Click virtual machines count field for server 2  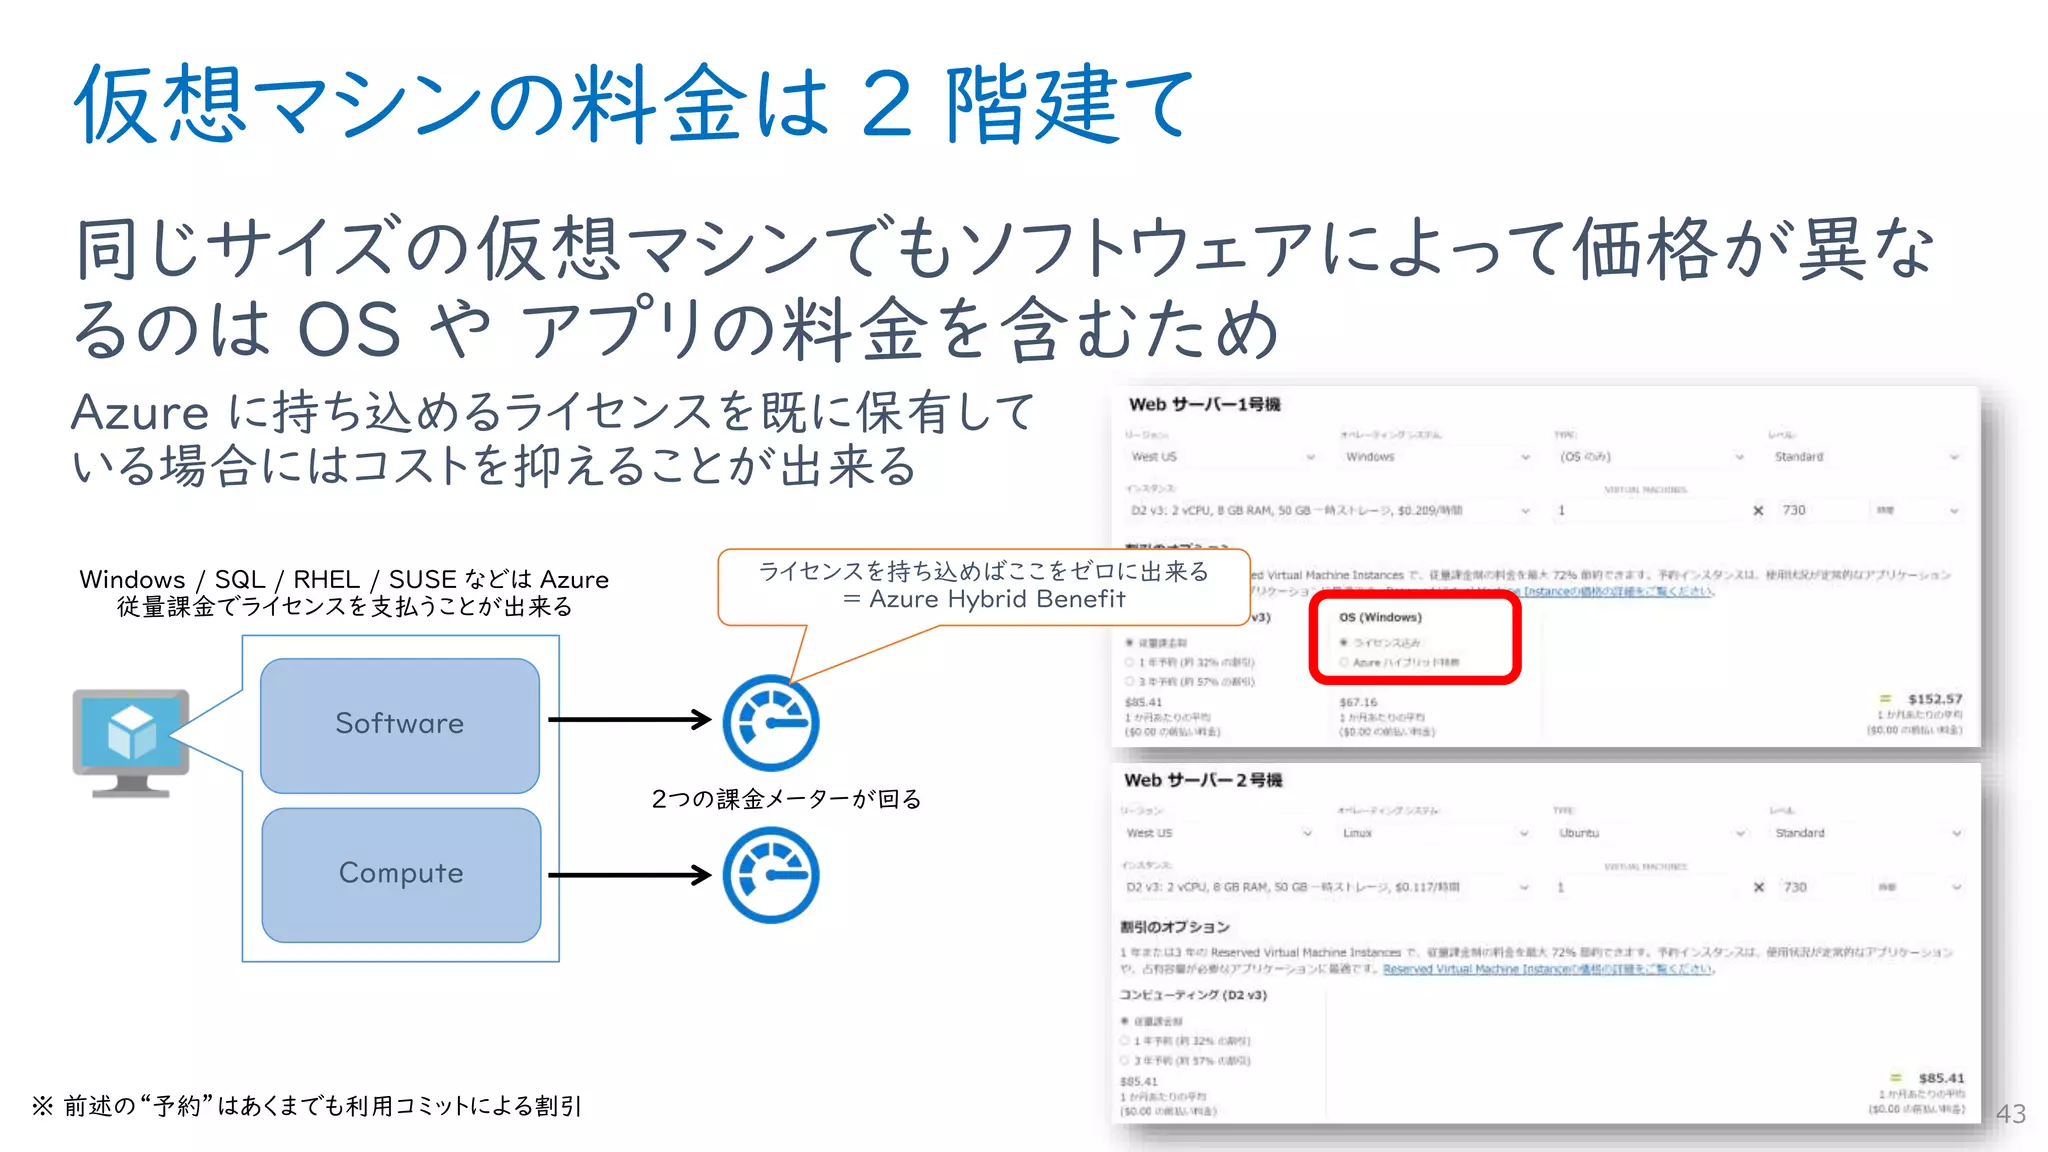(1647, 887)
